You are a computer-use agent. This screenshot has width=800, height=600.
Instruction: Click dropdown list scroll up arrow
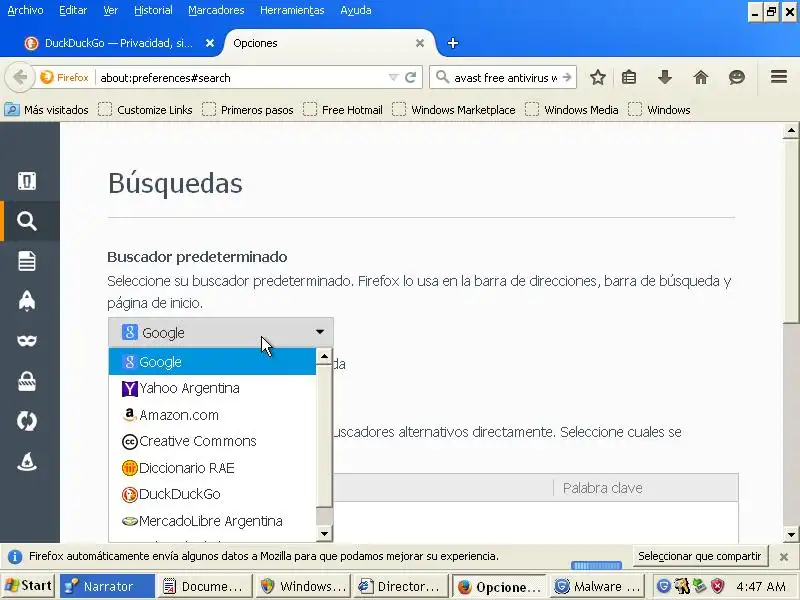coord(324,356)
